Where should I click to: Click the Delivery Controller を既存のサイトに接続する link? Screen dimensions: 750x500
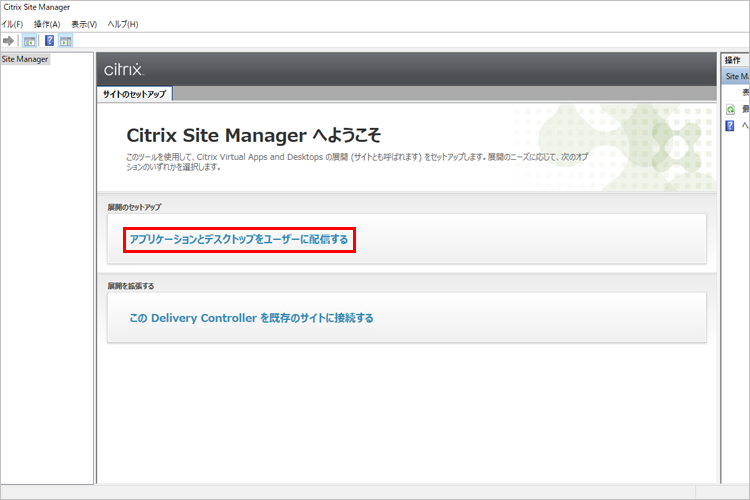pyautogui.click(x=251, y=318)
